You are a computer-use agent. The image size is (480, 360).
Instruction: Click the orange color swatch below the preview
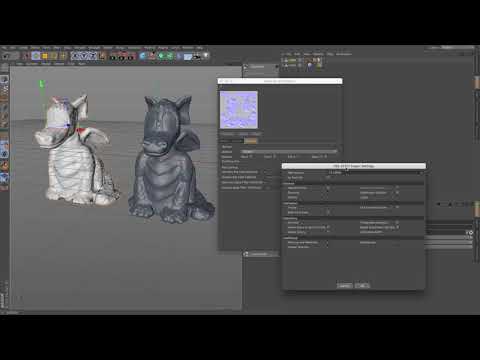[x=250, y=141]
